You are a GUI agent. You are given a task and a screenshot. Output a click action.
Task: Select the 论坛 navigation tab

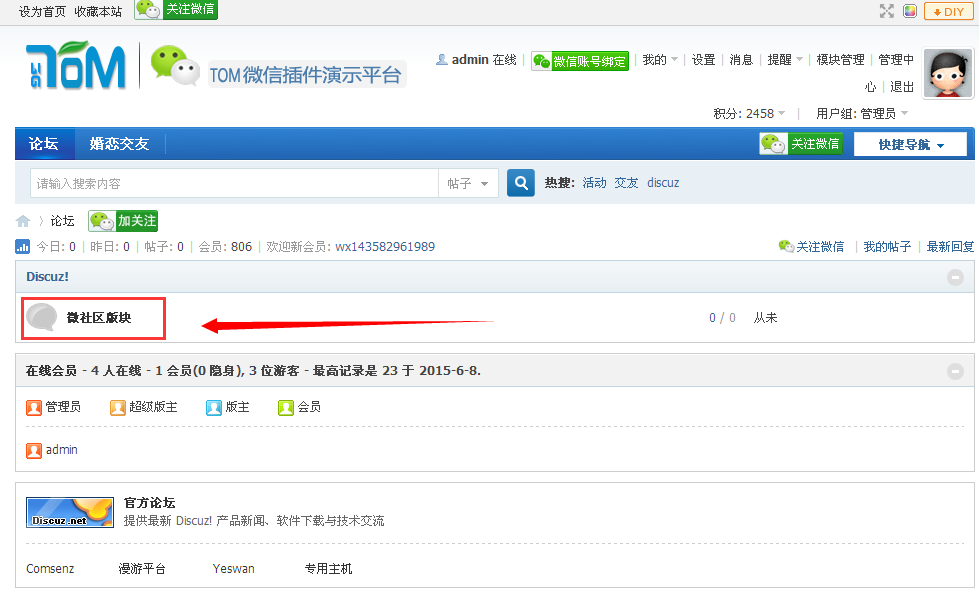tap(44, 144)
